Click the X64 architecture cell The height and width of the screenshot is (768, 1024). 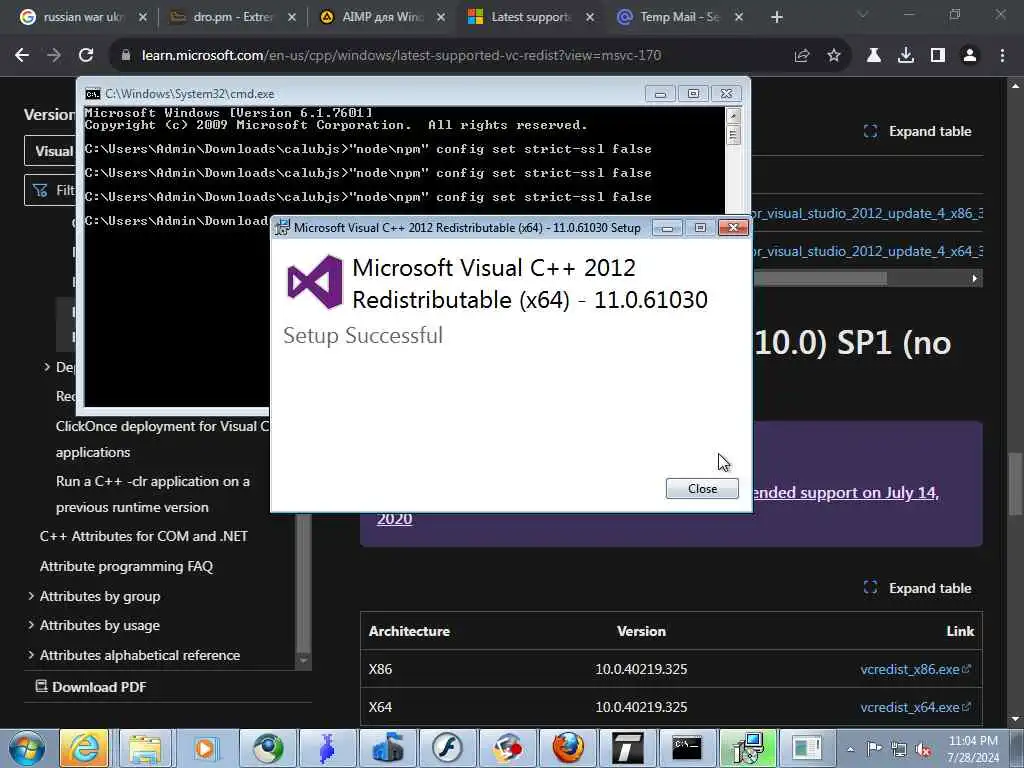tap(380, 707)
